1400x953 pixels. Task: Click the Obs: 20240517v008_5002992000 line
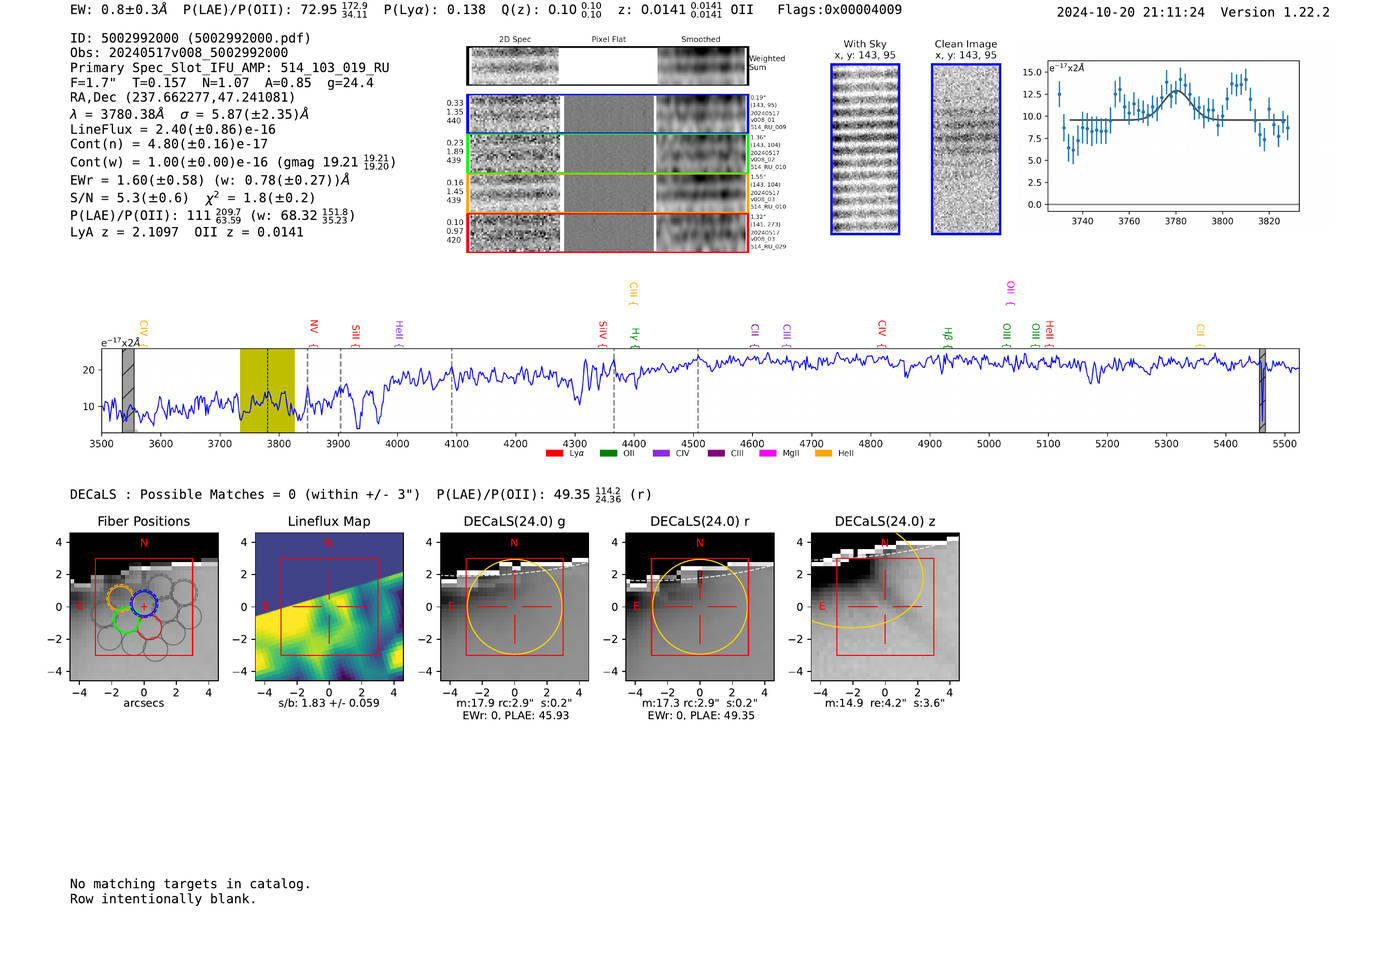pos(179,53)
